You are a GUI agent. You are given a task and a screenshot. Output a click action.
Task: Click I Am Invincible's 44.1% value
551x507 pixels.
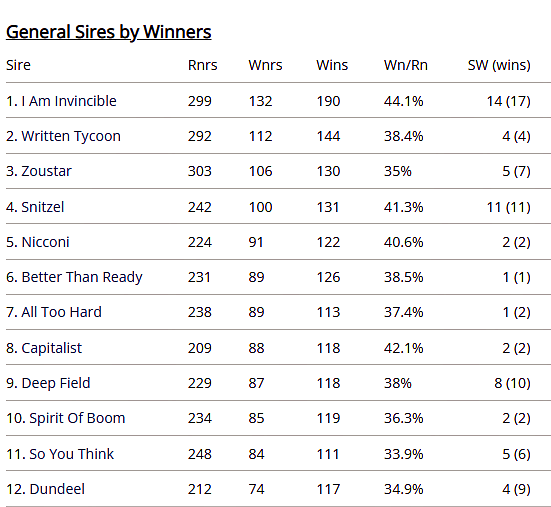403,101
